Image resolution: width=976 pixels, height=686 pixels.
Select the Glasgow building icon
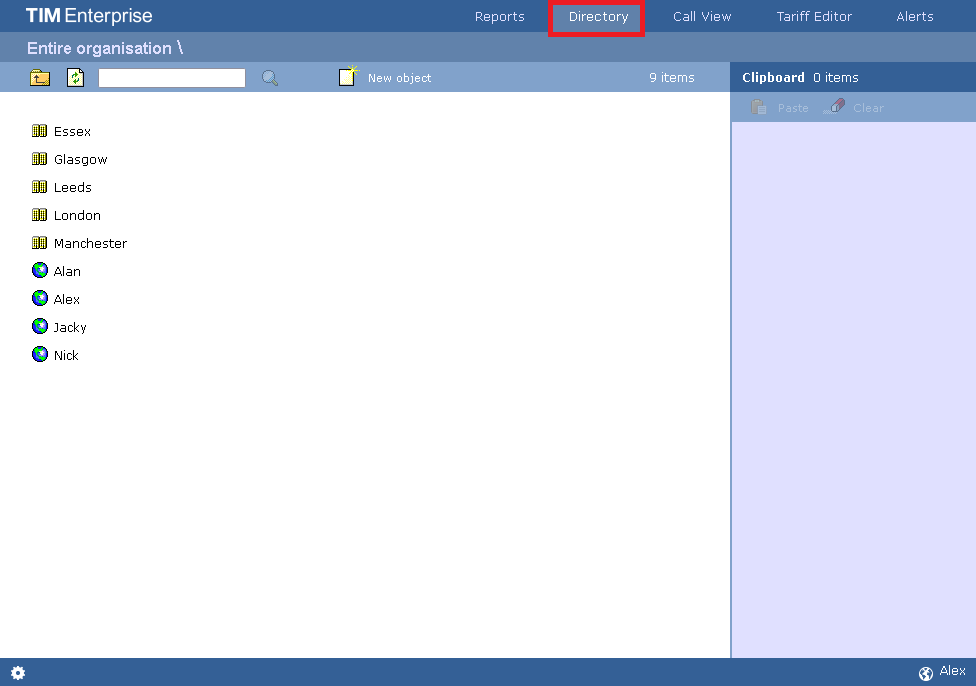(x=40, y=159)
